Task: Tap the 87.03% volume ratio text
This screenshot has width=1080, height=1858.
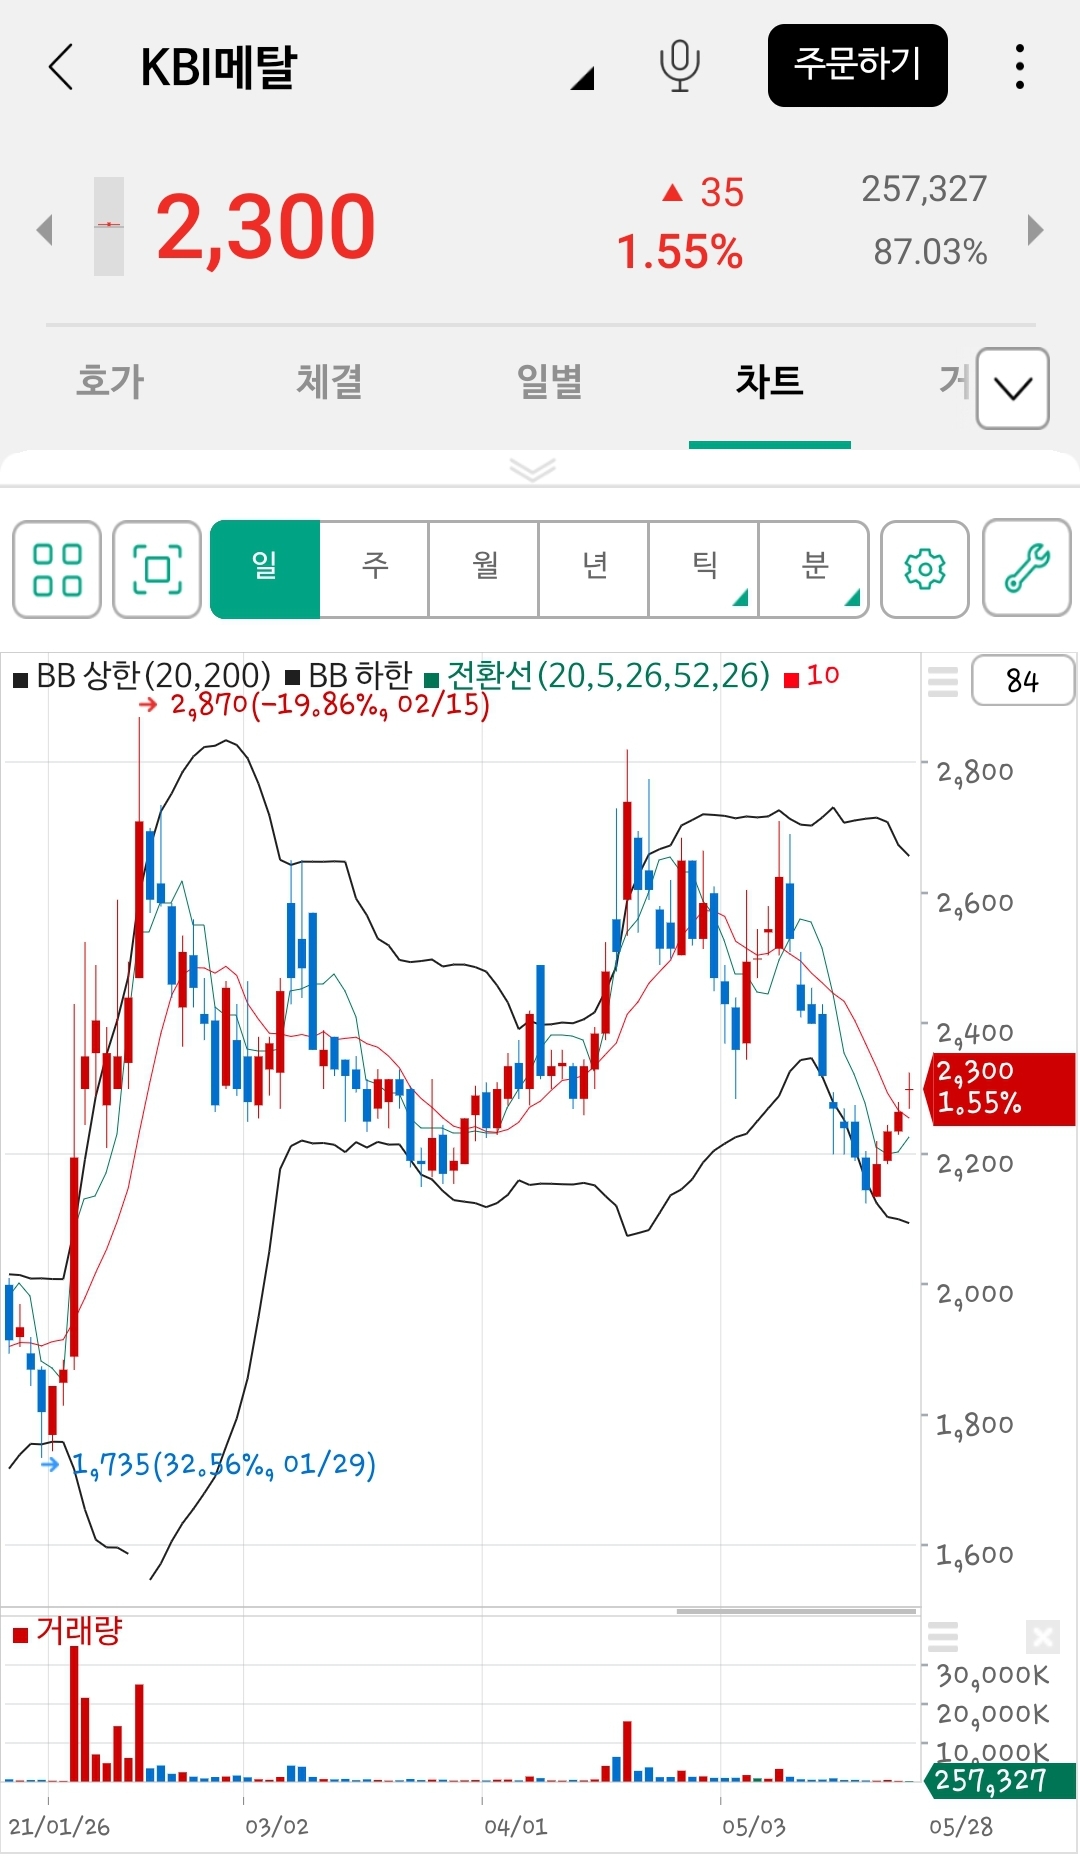Action: click(x=930, y=252)
